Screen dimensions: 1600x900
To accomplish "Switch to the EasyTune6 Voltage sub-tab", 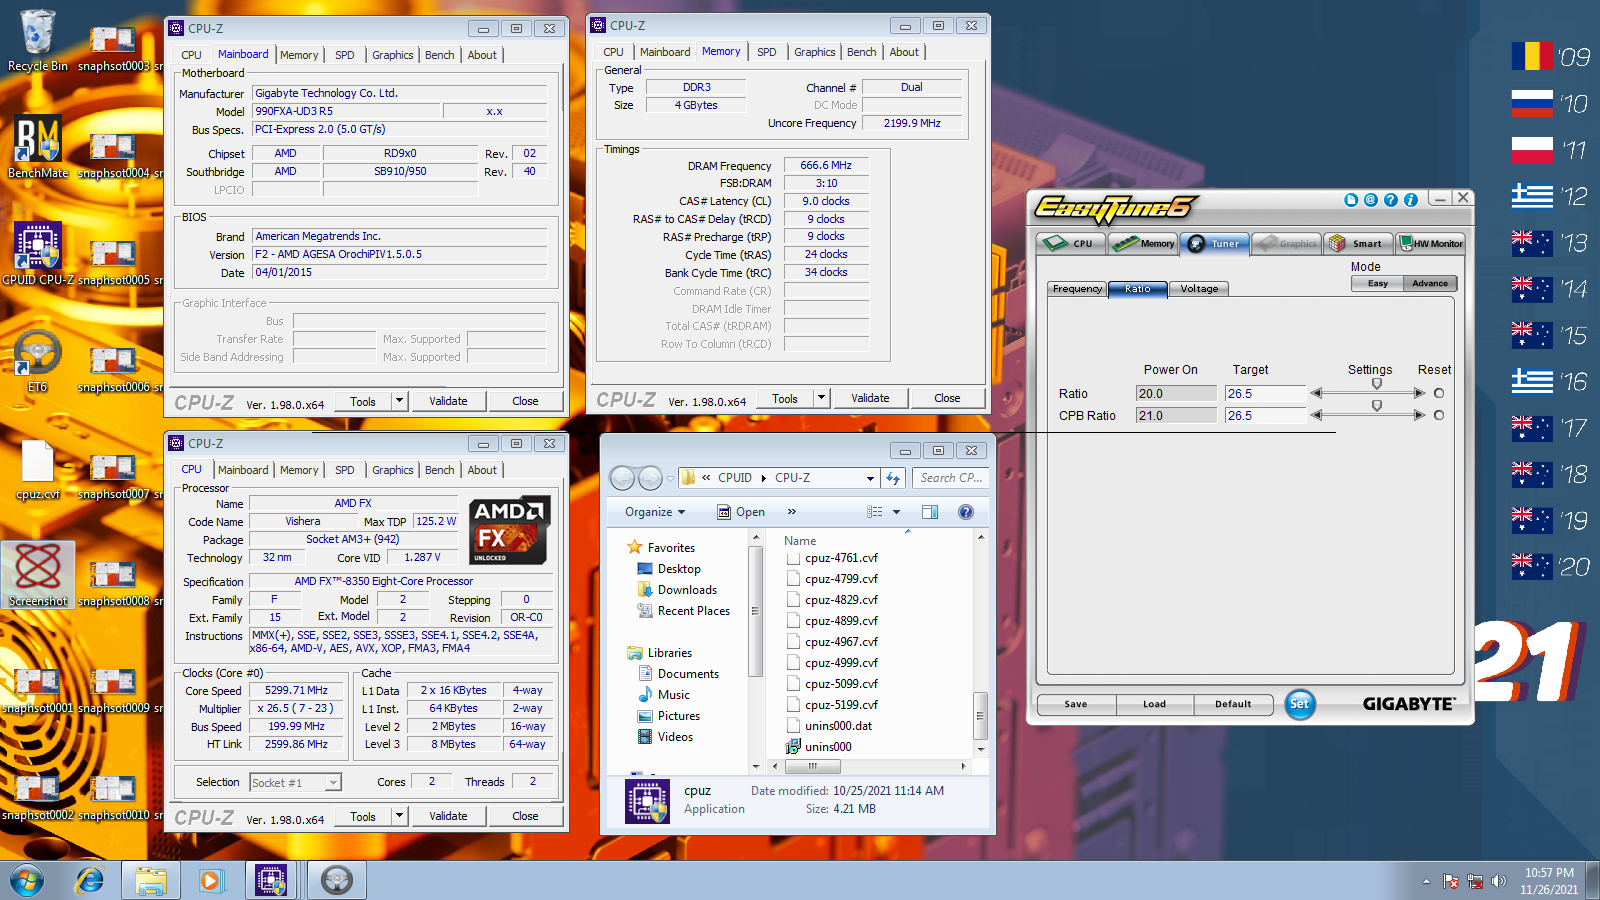I will pos(1199,289).
